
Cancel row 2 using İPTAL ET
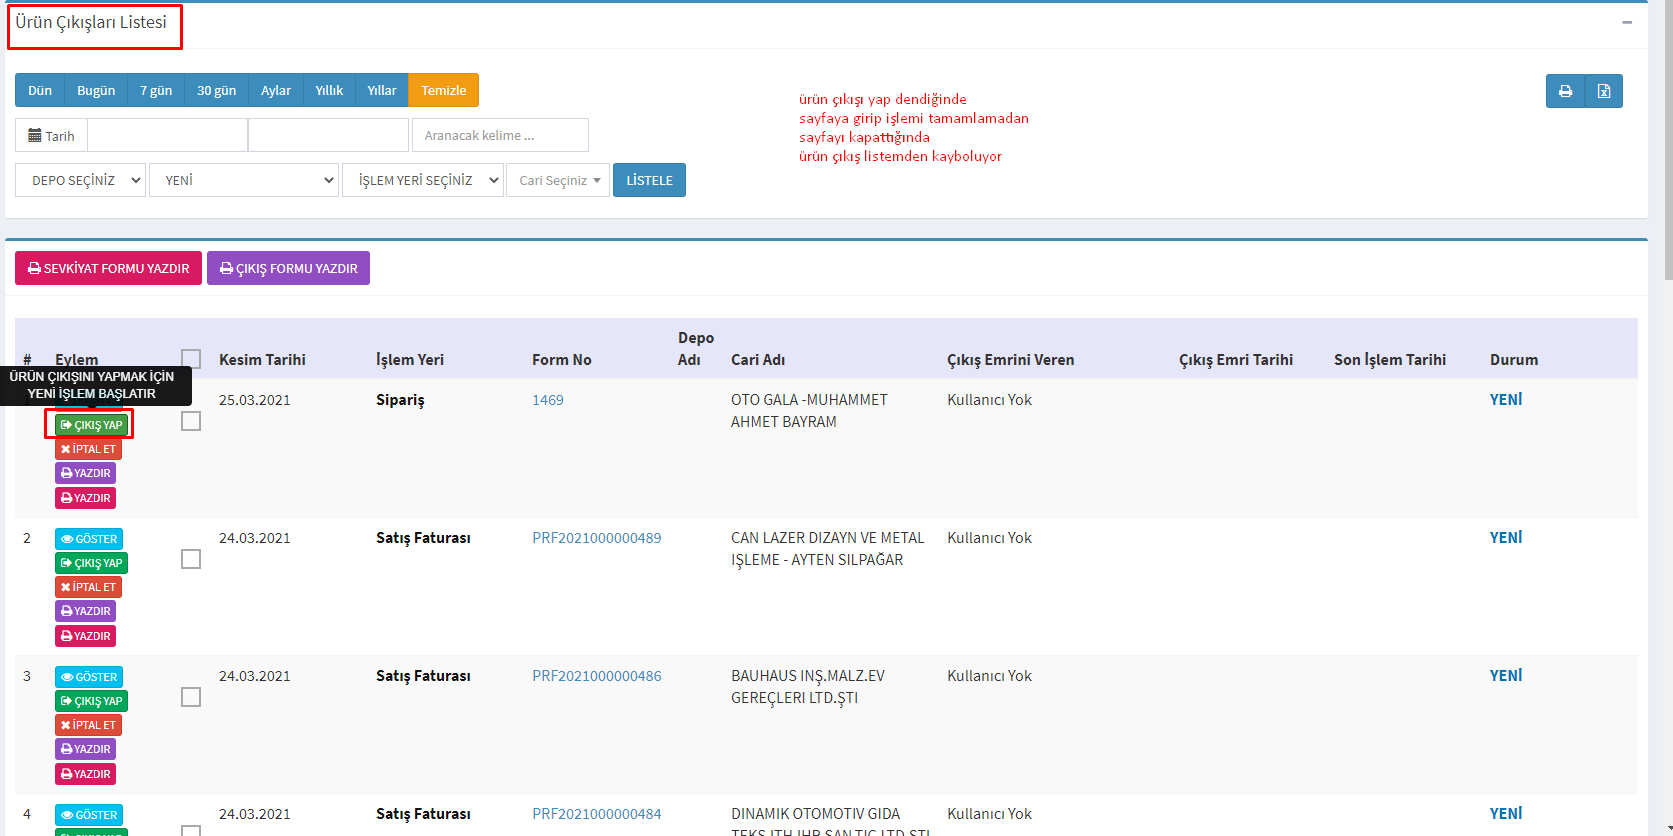[x=88, y=587]
